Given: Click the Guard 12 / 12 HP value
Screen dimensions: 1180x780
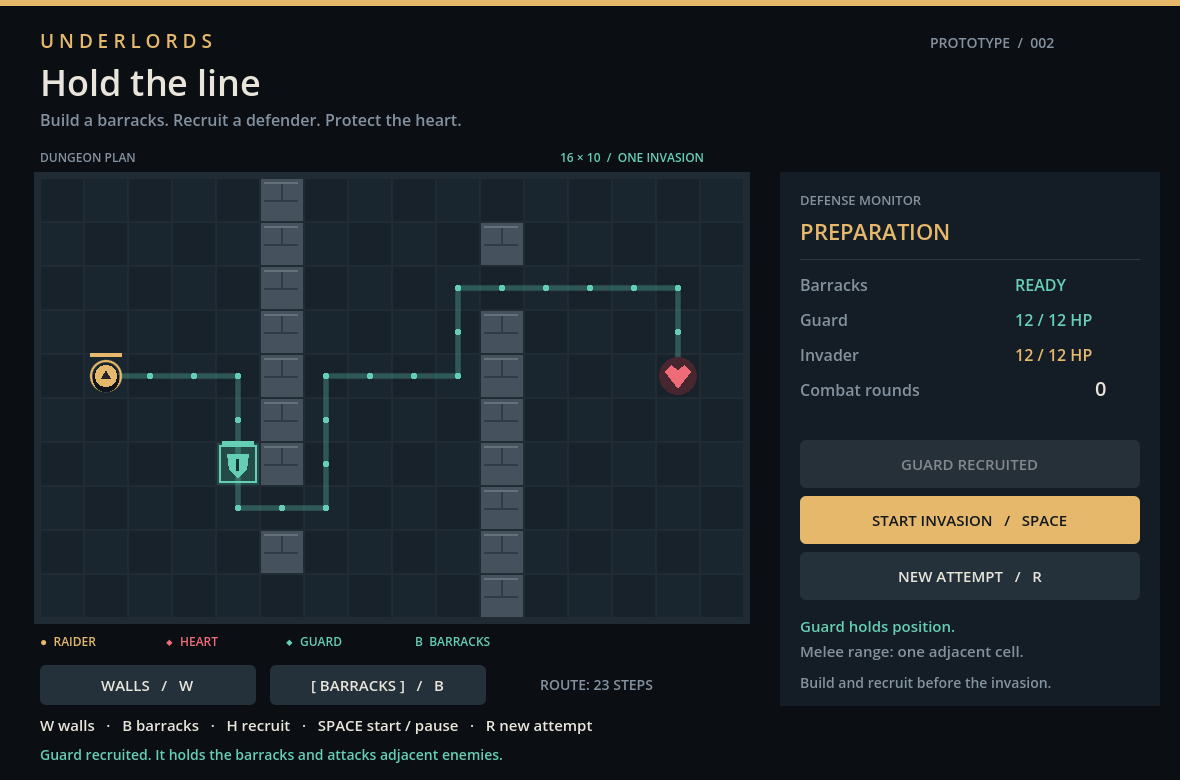Looking at the screenshot, I should (1053, 320).
